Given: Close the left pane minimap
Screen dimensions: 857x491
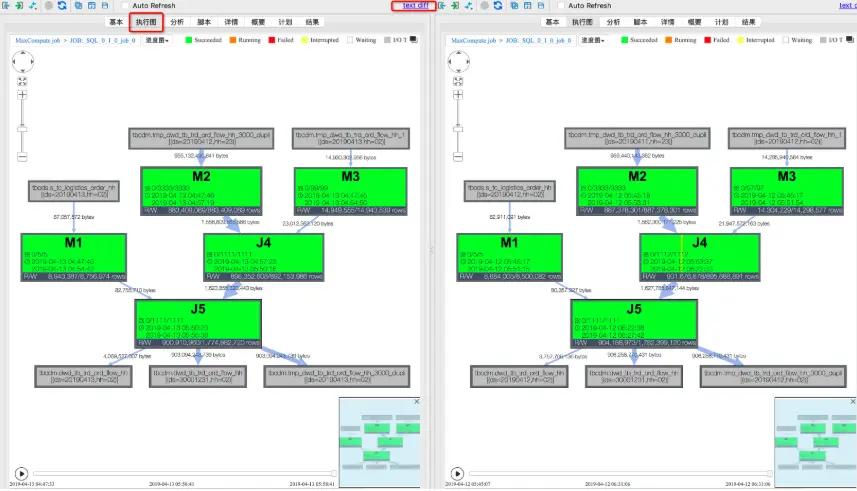Looking at the screenshot, I should tap(416, 401).
